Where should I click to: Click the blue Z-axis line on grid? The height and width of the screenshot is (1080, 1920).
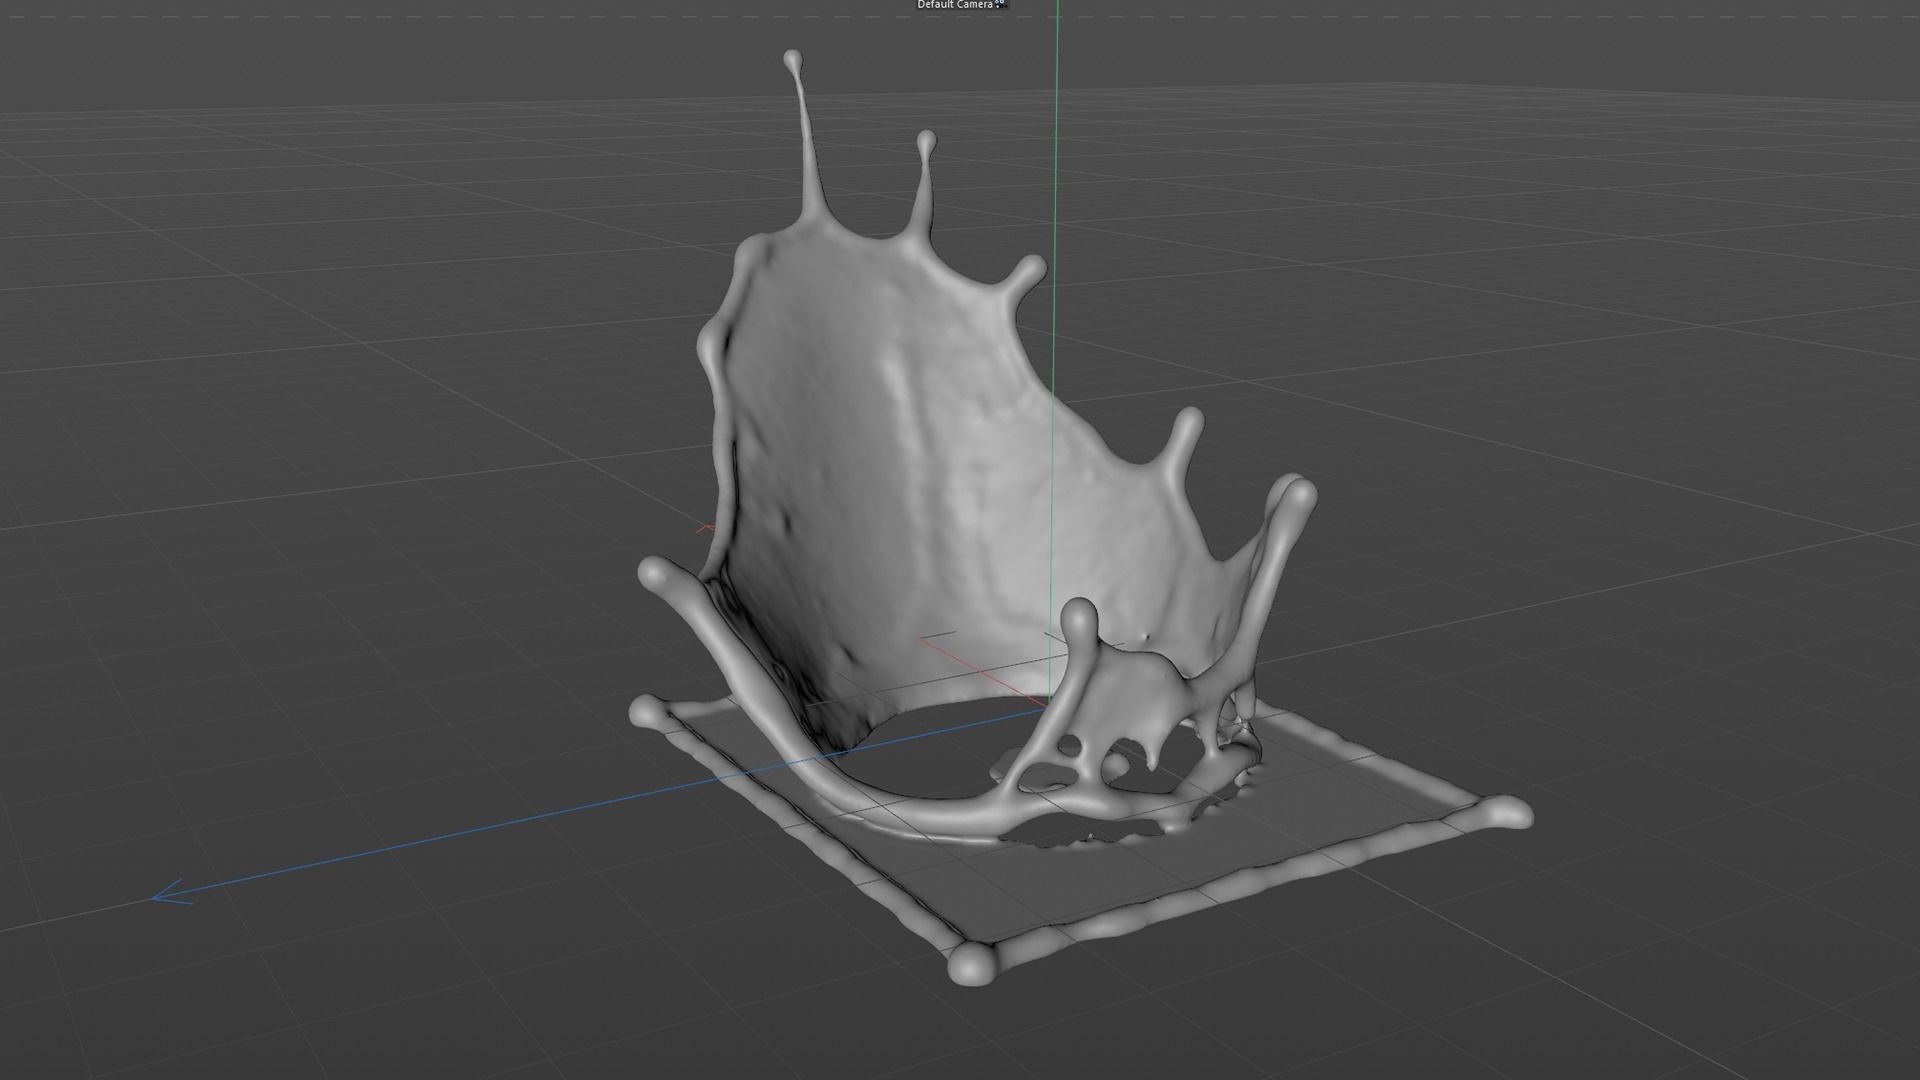coord(500,827)
